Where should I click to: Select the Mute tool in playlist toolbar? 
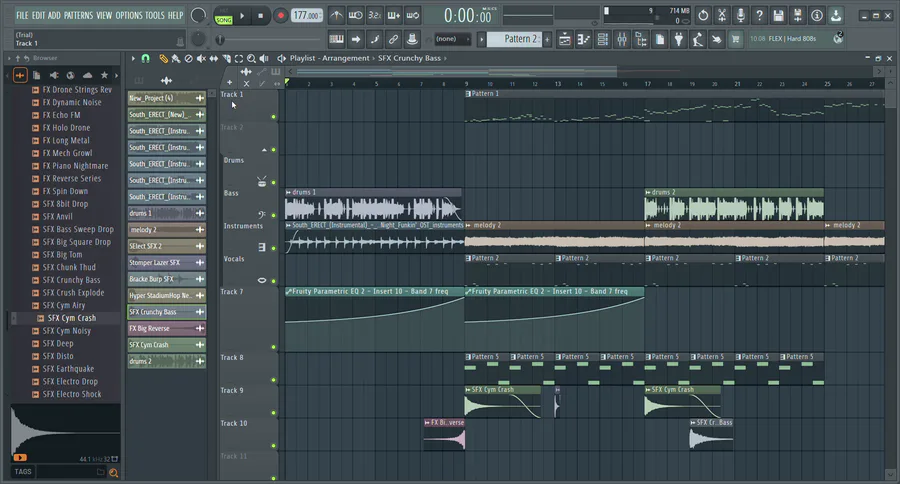[201, 59]
